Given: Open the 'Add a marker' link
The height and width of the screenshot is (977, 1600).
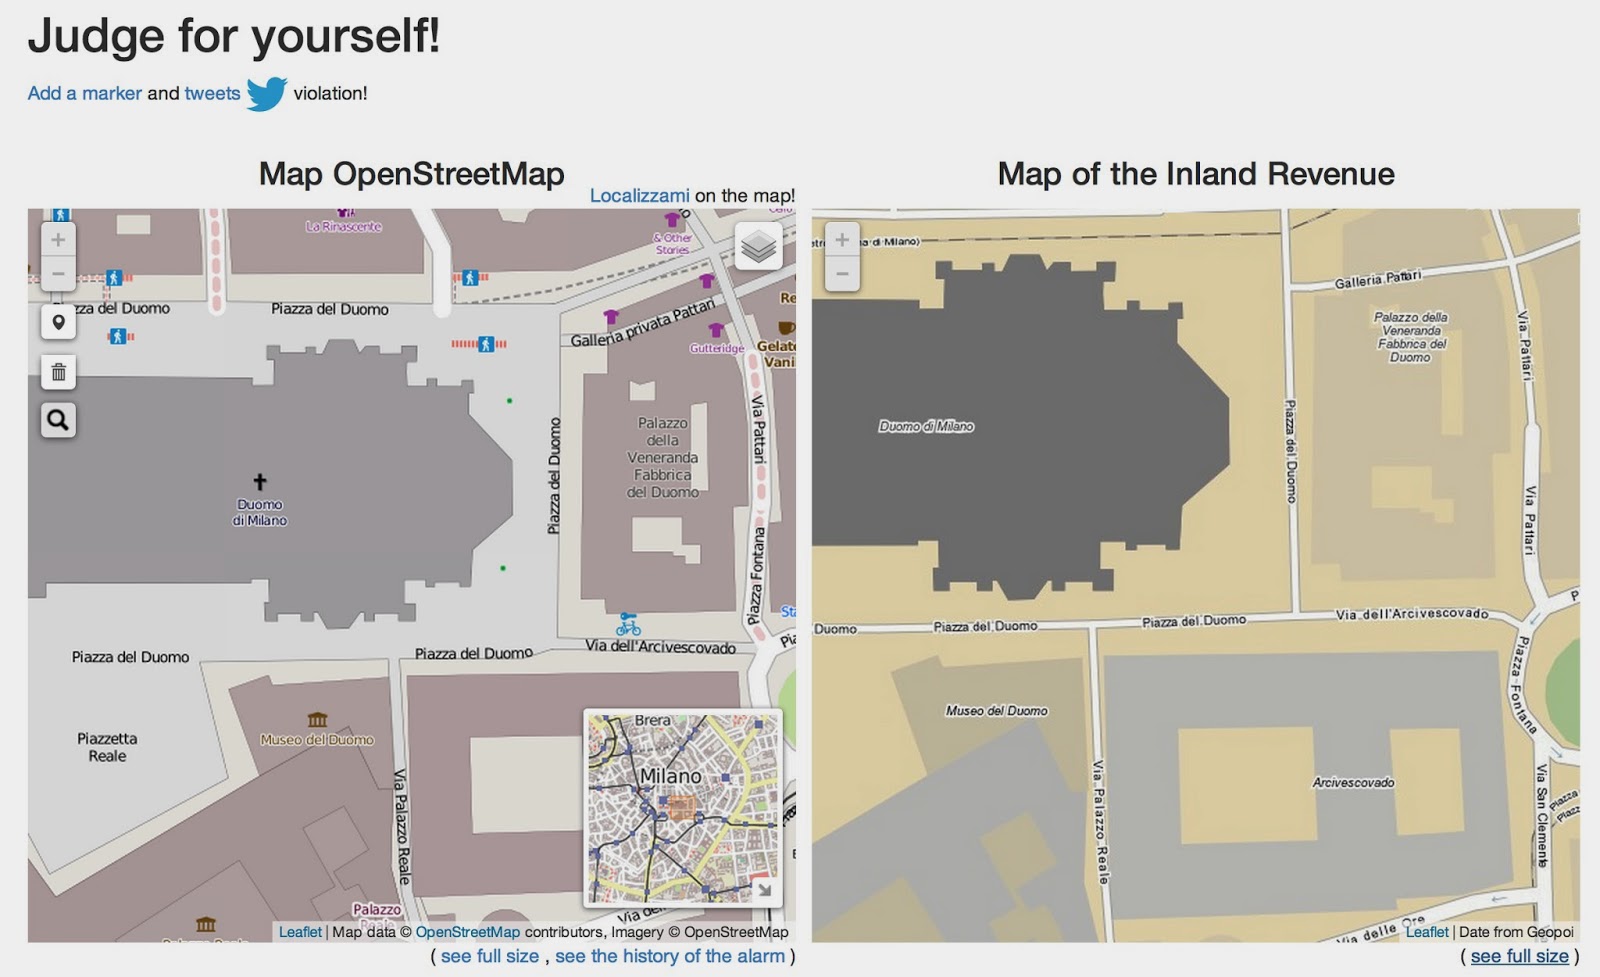Looking at the screenshot, I should 85,93.
